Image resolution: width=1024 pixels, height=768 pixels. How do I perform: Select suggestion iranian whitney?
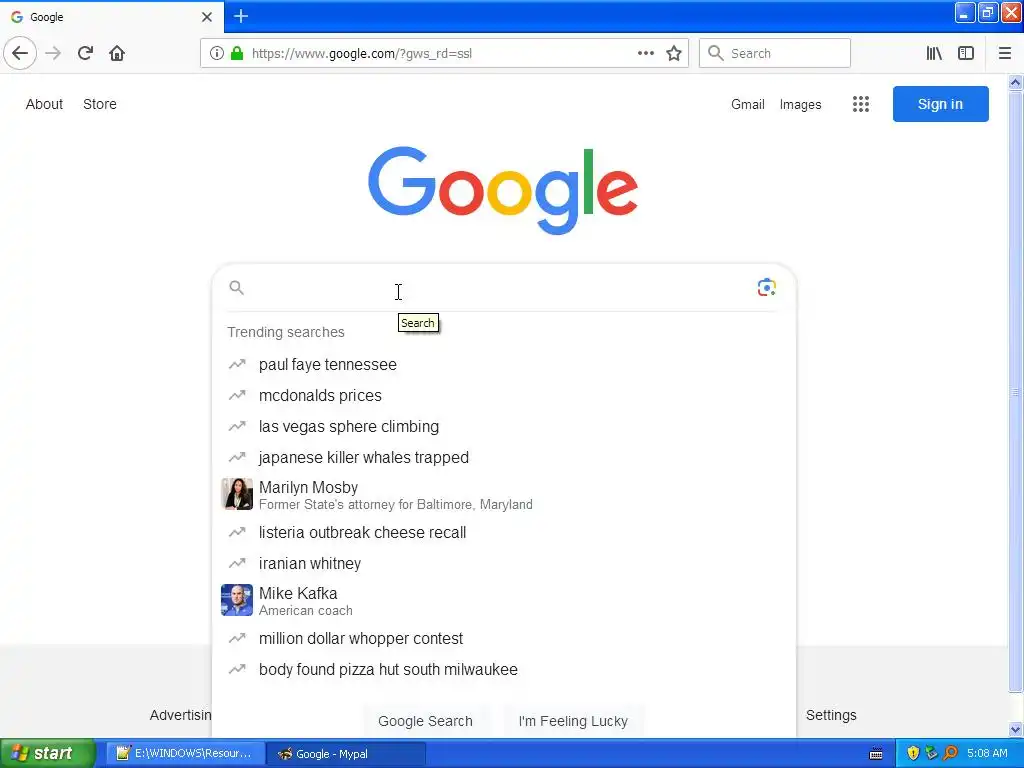point(504,563)
